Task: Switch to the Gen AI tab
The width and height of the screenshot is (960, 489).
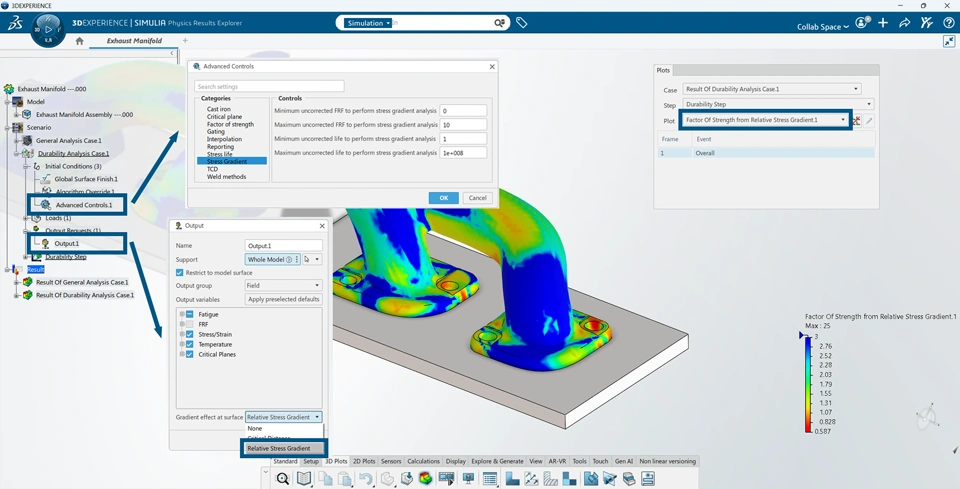Action: click(x=623, y=461)
